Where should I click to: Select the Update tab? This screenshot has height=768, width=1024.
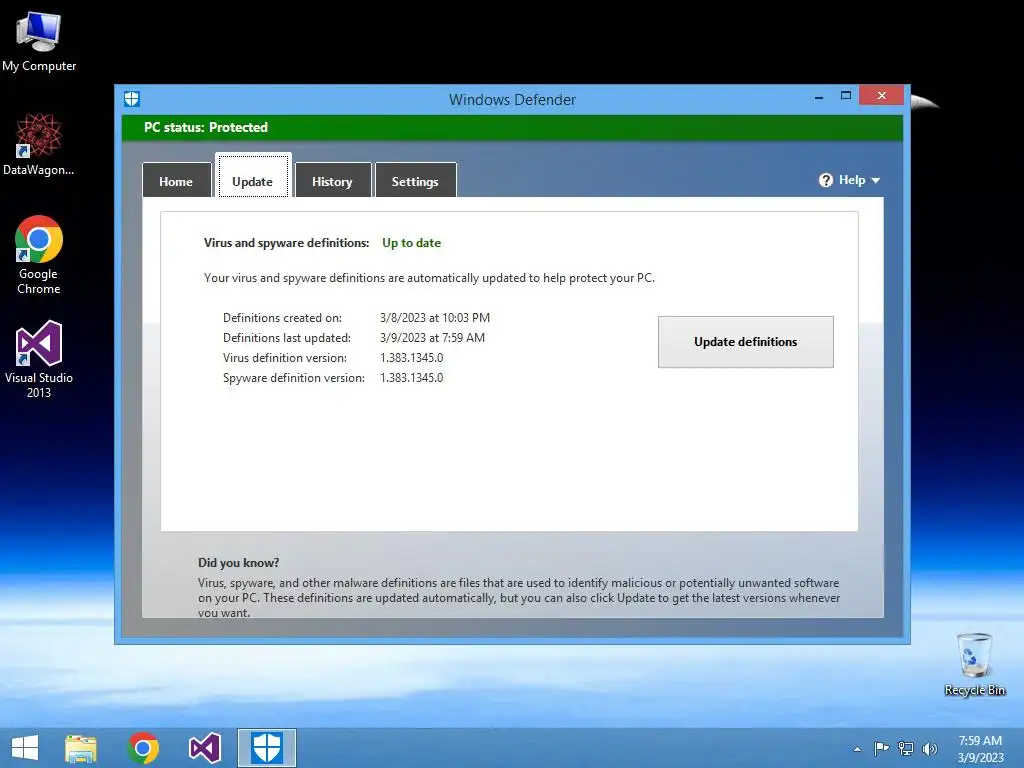(253, 176)
